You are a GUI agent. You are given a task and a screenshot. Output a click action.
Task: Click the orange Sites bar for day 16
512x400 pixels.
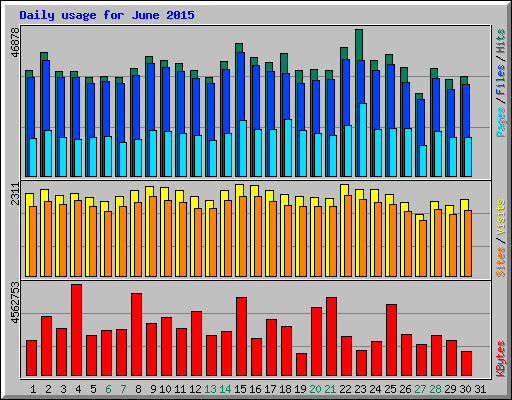coord(258,236)
